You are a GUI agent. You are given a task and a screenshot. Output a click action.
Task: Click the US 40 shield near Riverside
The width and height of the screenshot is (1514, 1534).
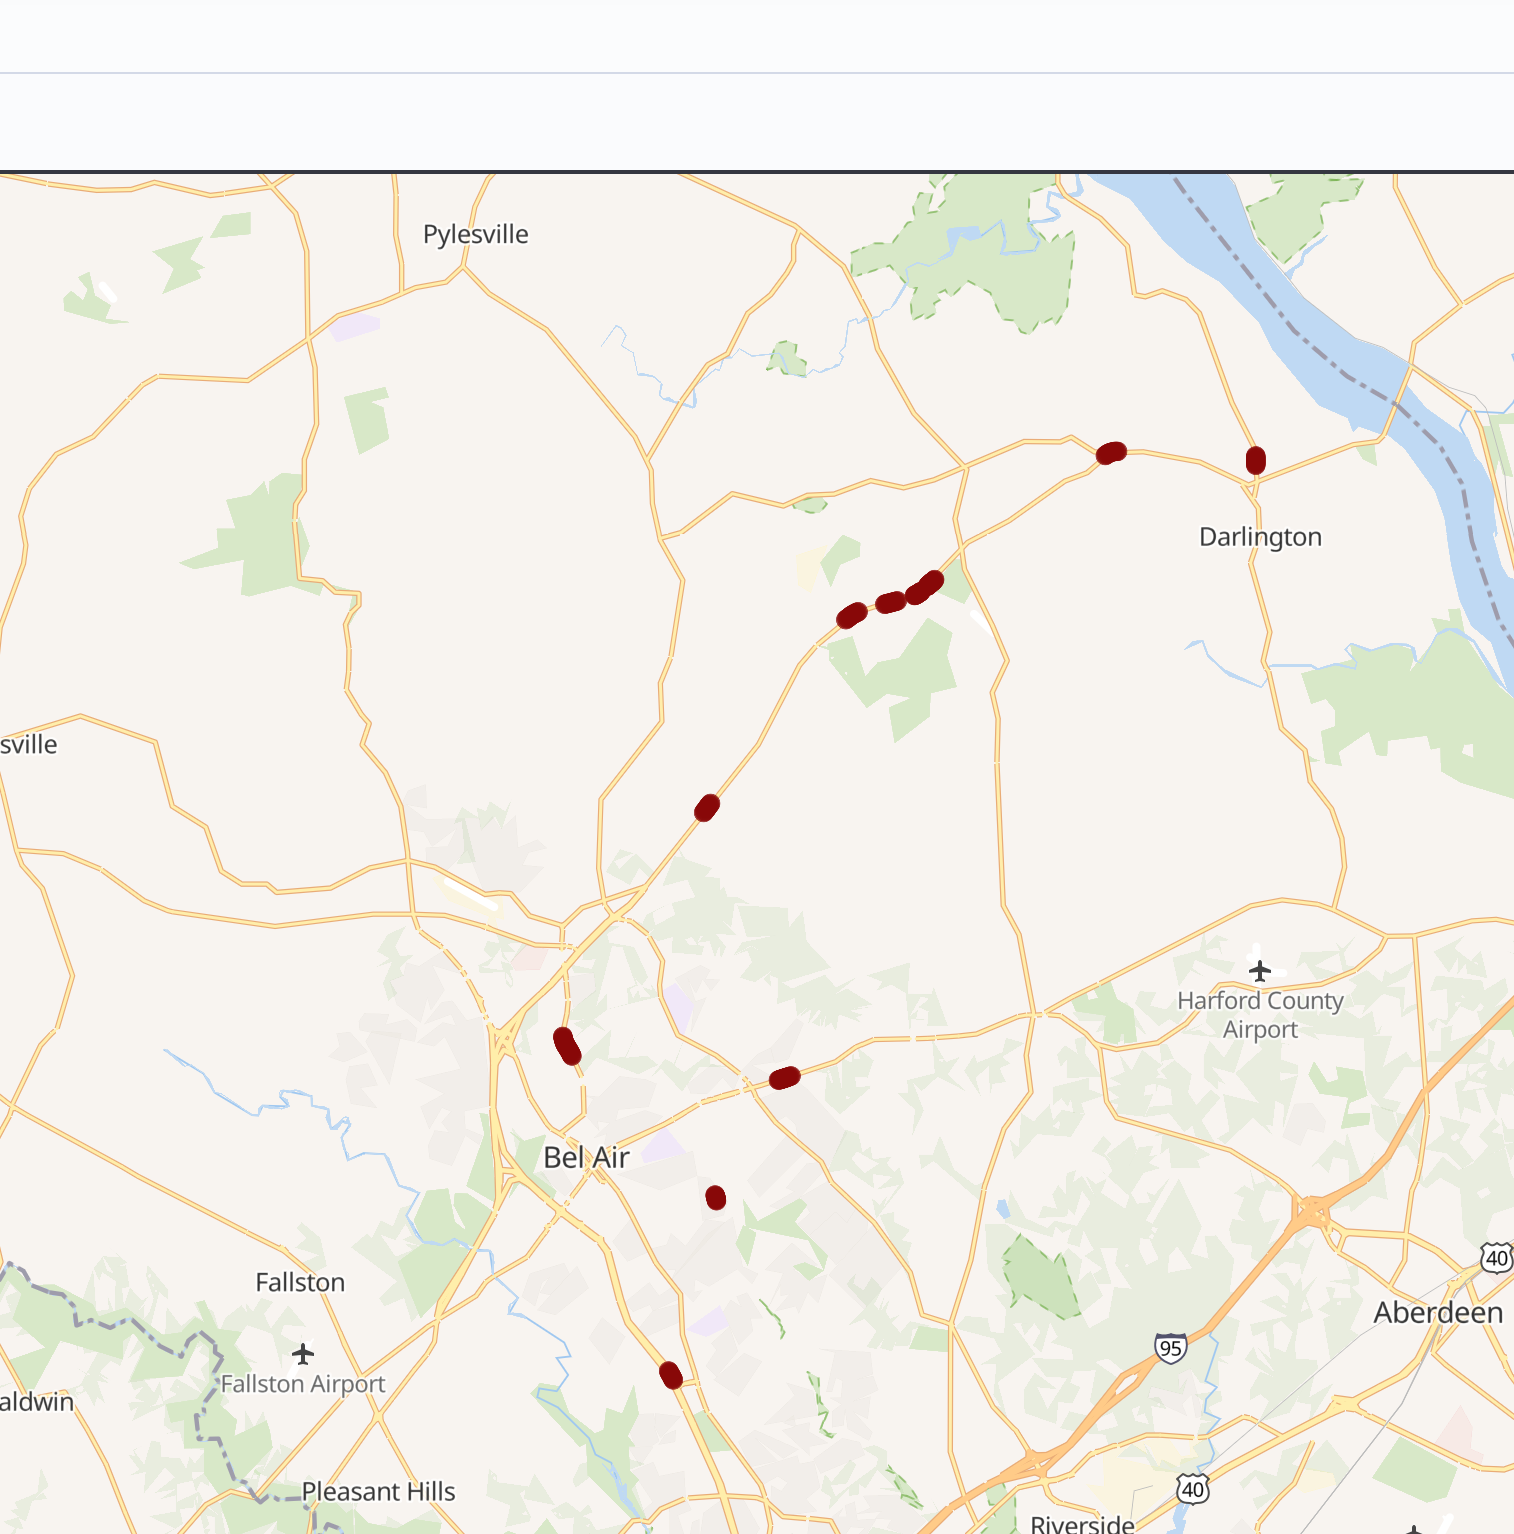(x=1192, y=1489)
